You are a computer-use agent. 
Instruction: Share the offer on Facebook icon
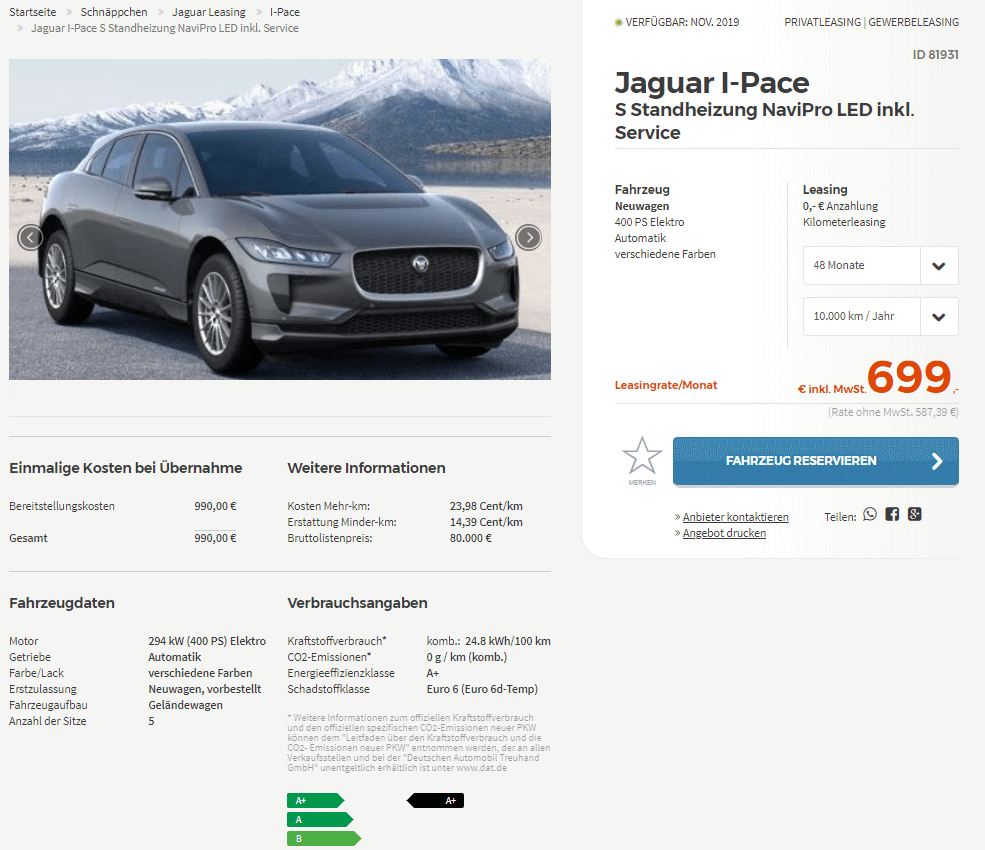pos(892,515)
